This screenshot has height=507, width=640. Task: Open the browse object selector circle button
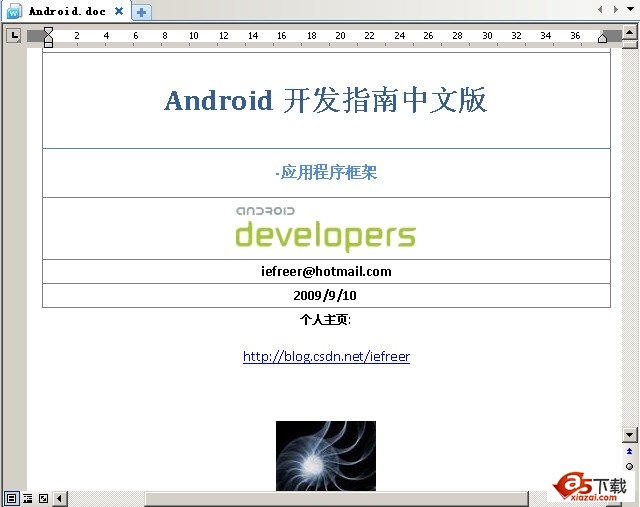pos(629,466)
